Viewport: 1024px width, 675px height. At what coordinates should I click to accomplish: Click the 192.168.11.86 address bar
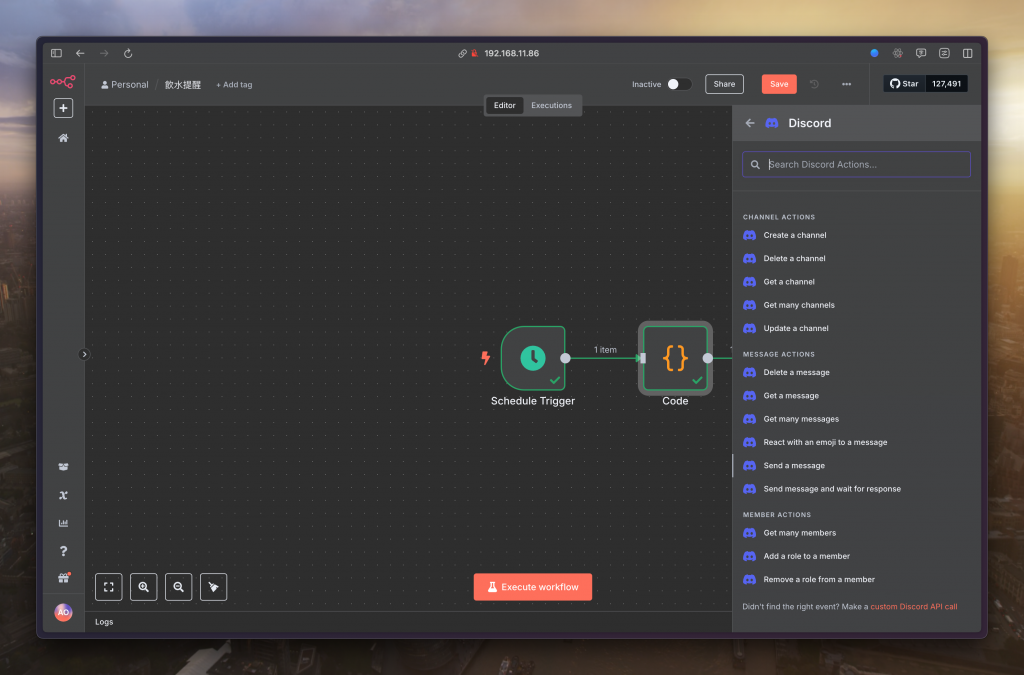[x=511, y=54]
